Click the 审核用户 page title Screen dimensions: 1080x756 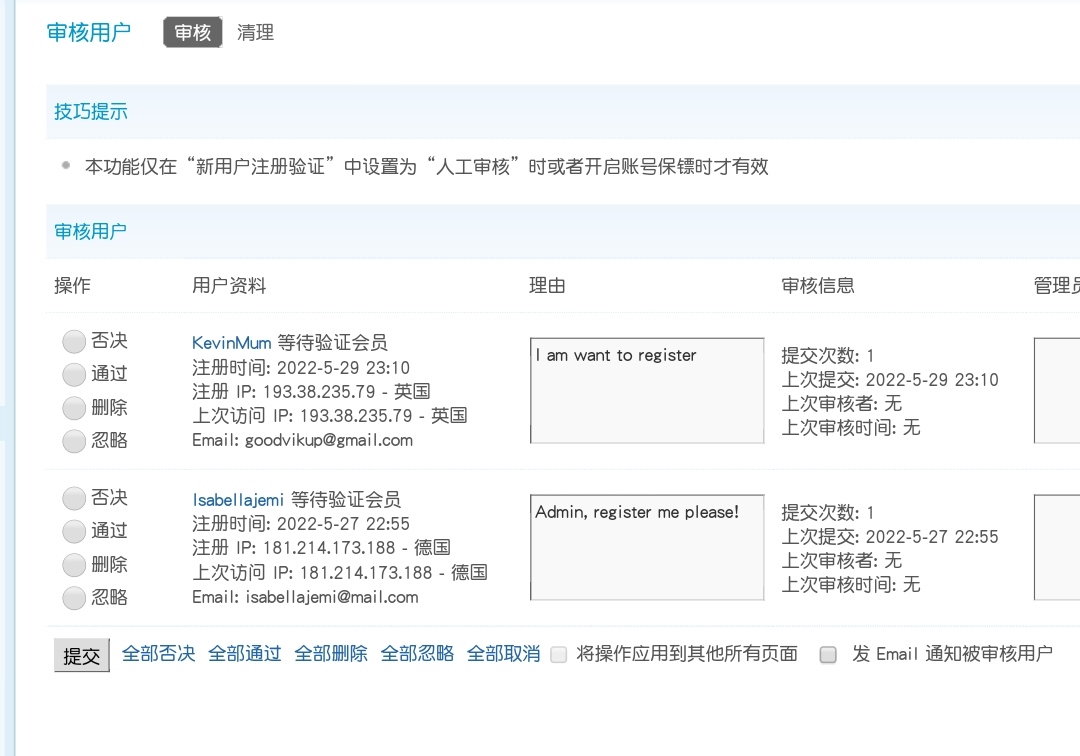tap(89, 32)
